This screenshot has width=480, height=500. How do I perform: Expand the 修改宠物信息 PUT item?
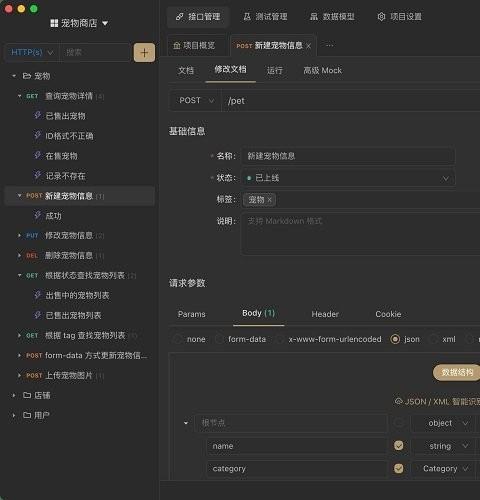[x=19, y=236]
